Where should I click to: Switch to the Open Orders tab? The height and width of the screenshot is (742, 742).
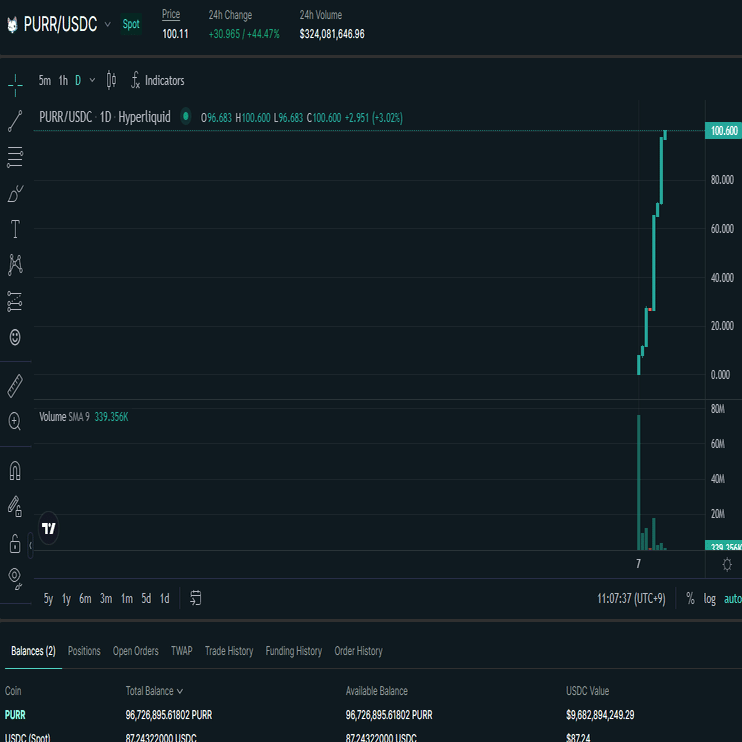coord(135,651)
